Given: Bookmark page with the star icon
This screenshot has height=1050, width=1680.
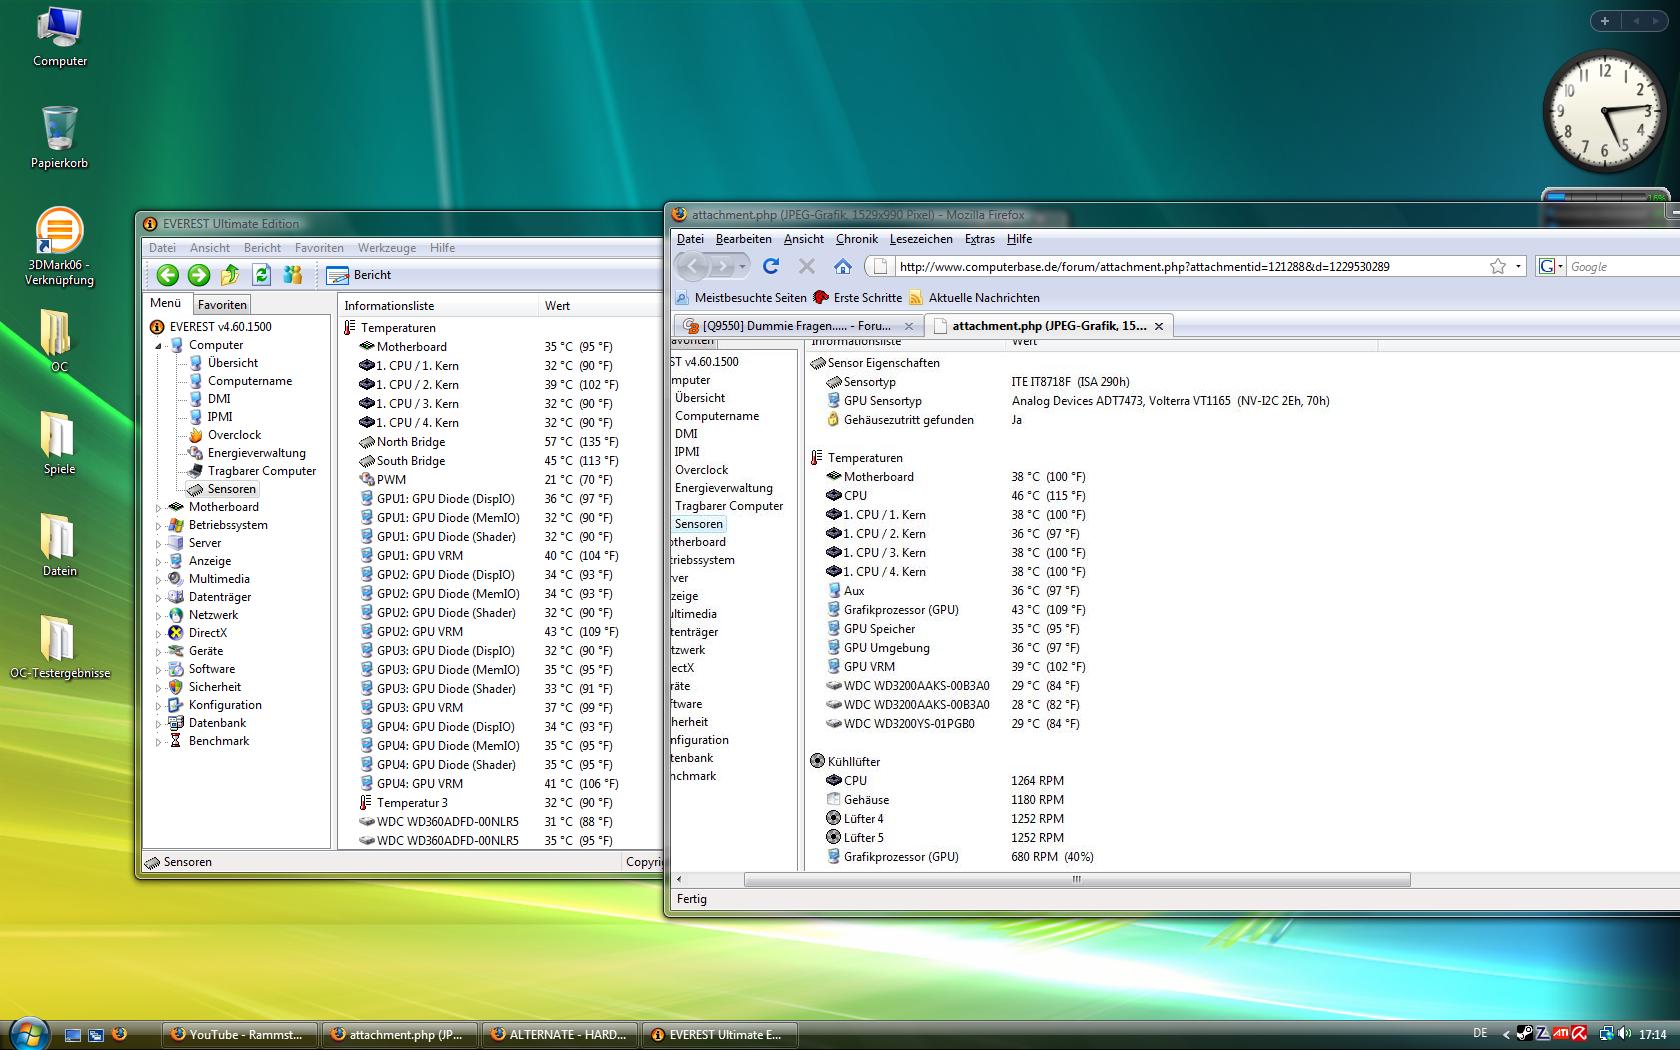Looking at the screenshot, I should [x=1497, y=266].
